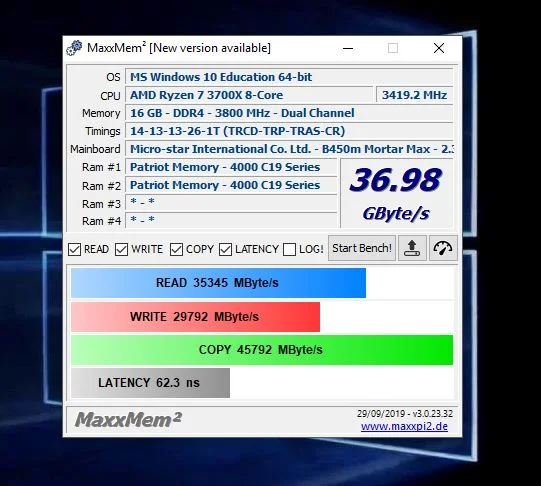Click the Mainboard field 'Micro-star International Co. Ltd.'
This screenshot has height=486, width=541.
(x=289, y=149)
